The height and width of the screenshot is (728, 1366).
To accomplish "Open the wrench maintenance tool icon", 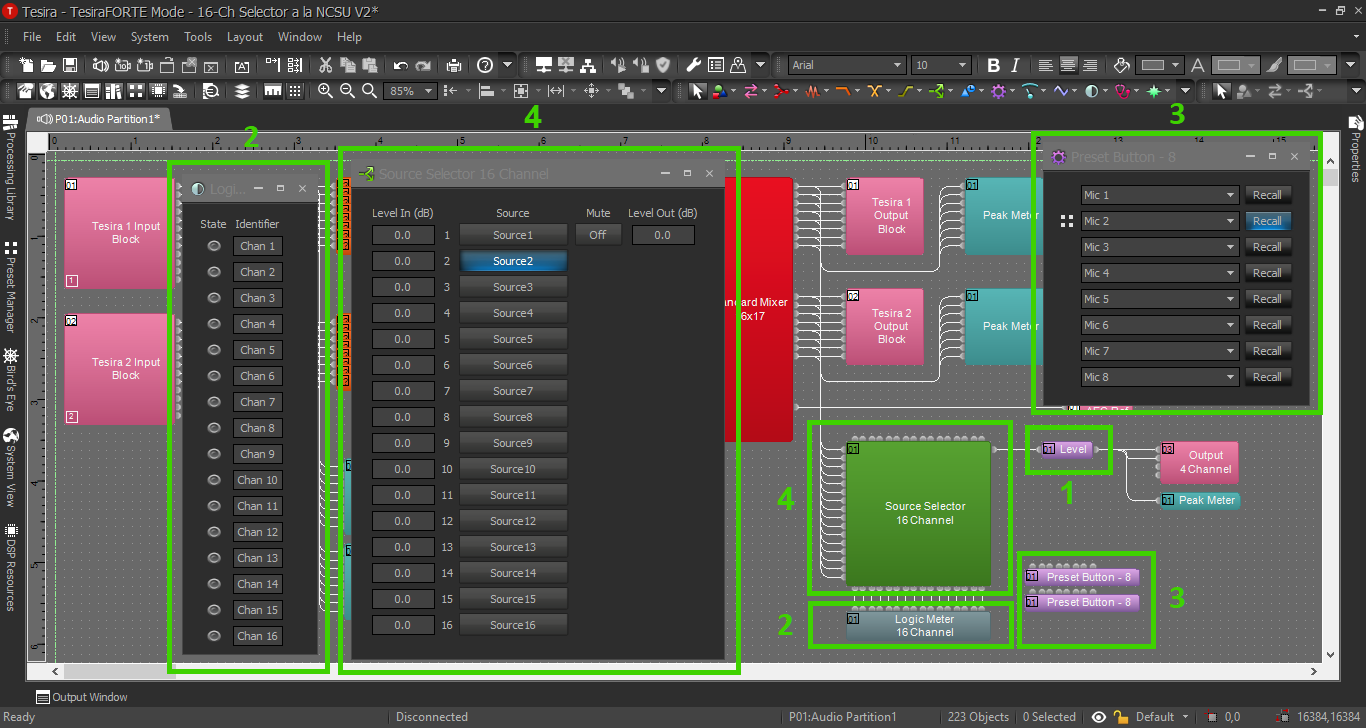I will (693, 65).
